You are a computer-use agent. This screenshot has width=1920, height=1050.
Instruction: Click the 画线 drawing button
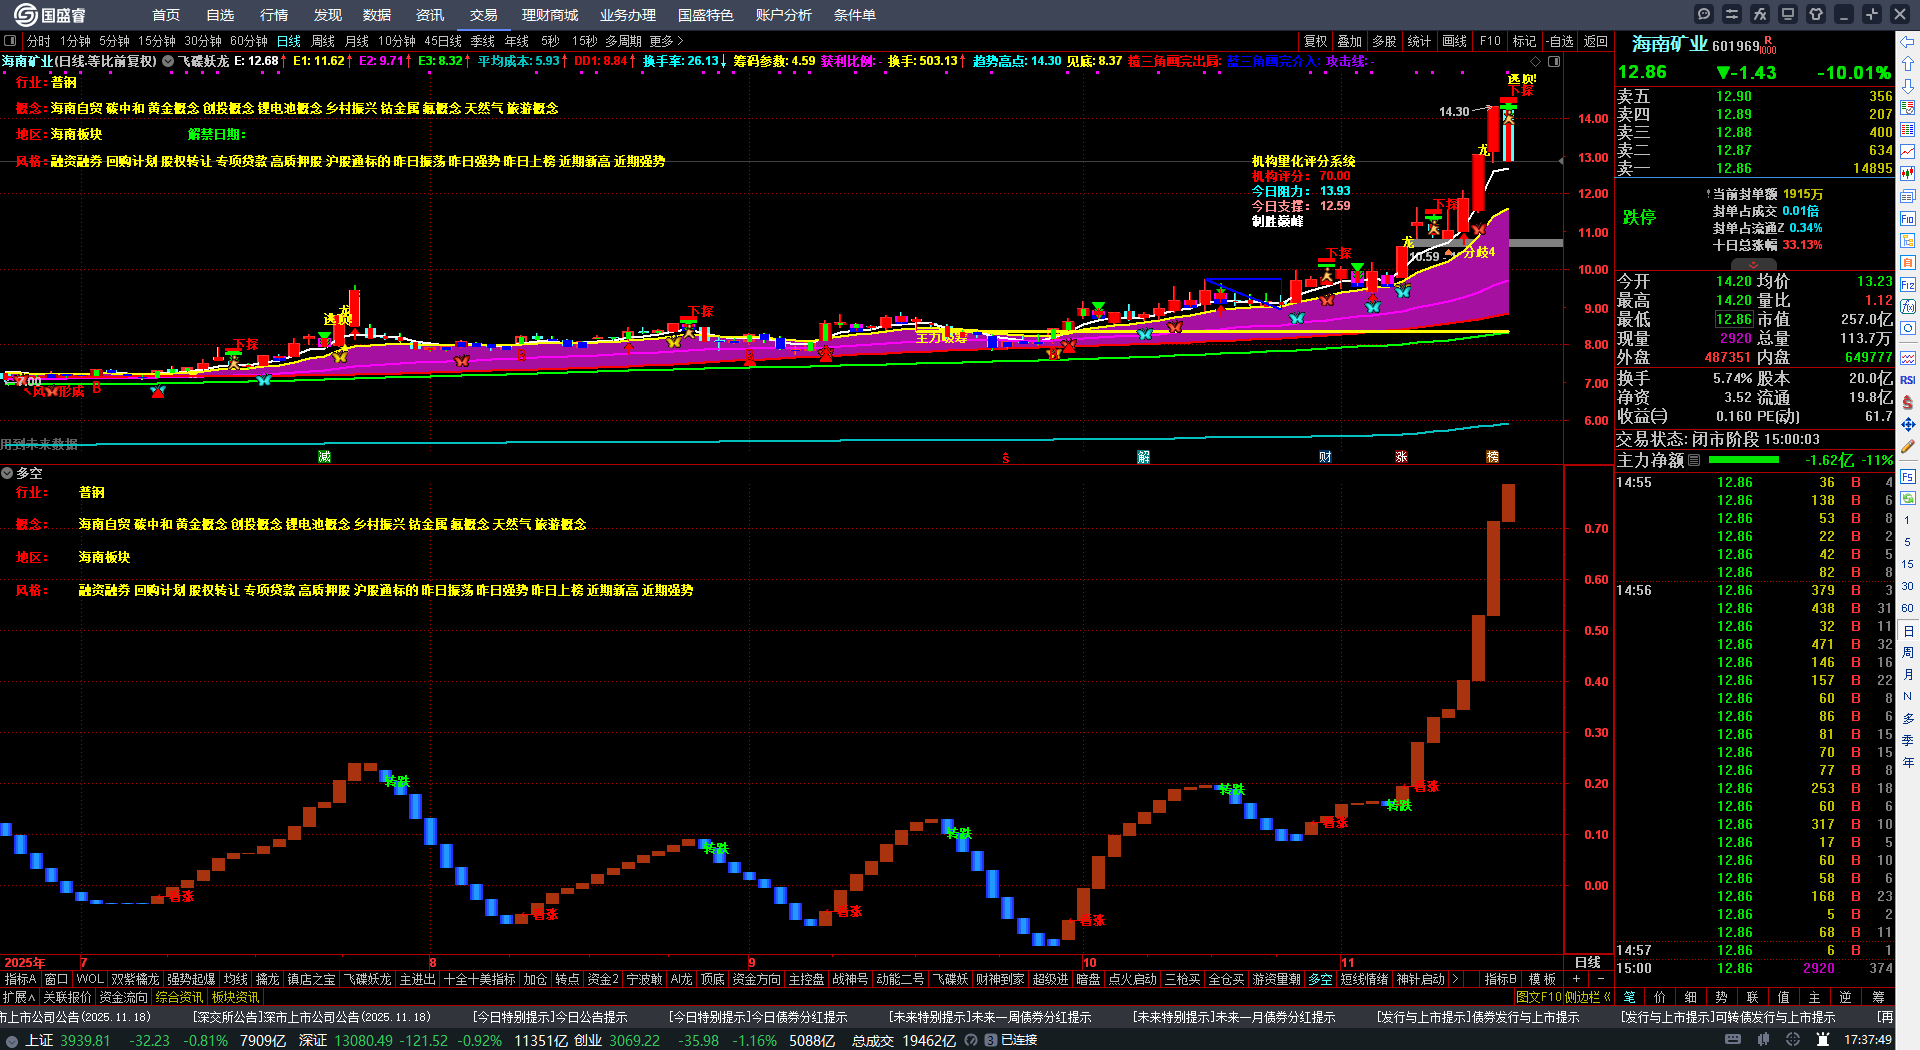[1454, 41]
